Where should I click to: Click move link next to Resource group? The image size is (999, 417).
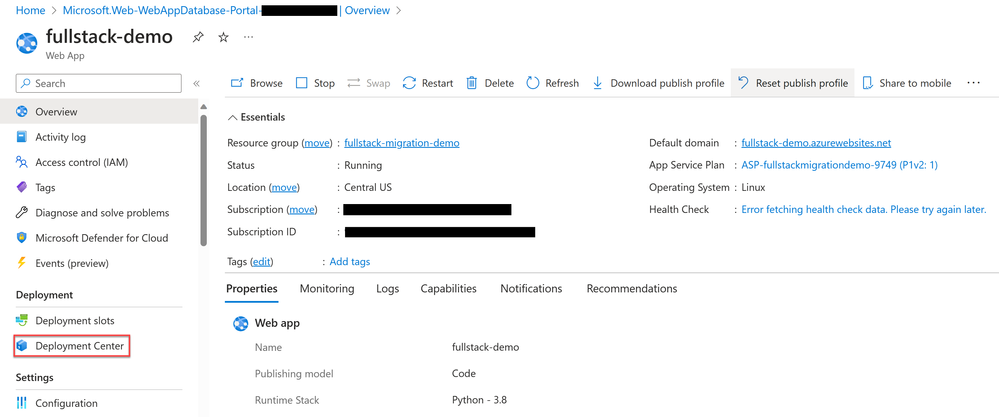(x=317, y=143)
